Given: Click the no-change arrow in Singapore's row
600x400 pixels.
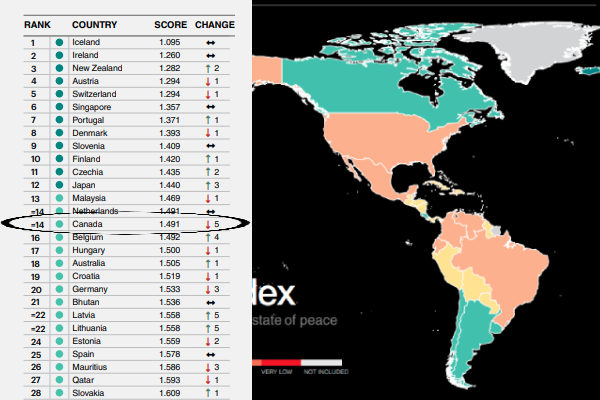Looking at the screenshot, I should tap(211, 107).
